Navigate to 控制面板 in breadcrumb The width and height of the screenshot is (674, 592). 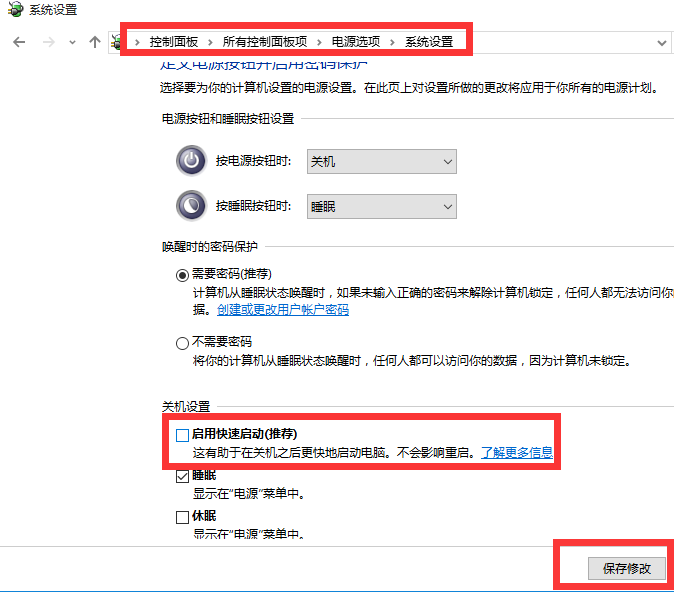pyautogui.click(x=173, y=42)
